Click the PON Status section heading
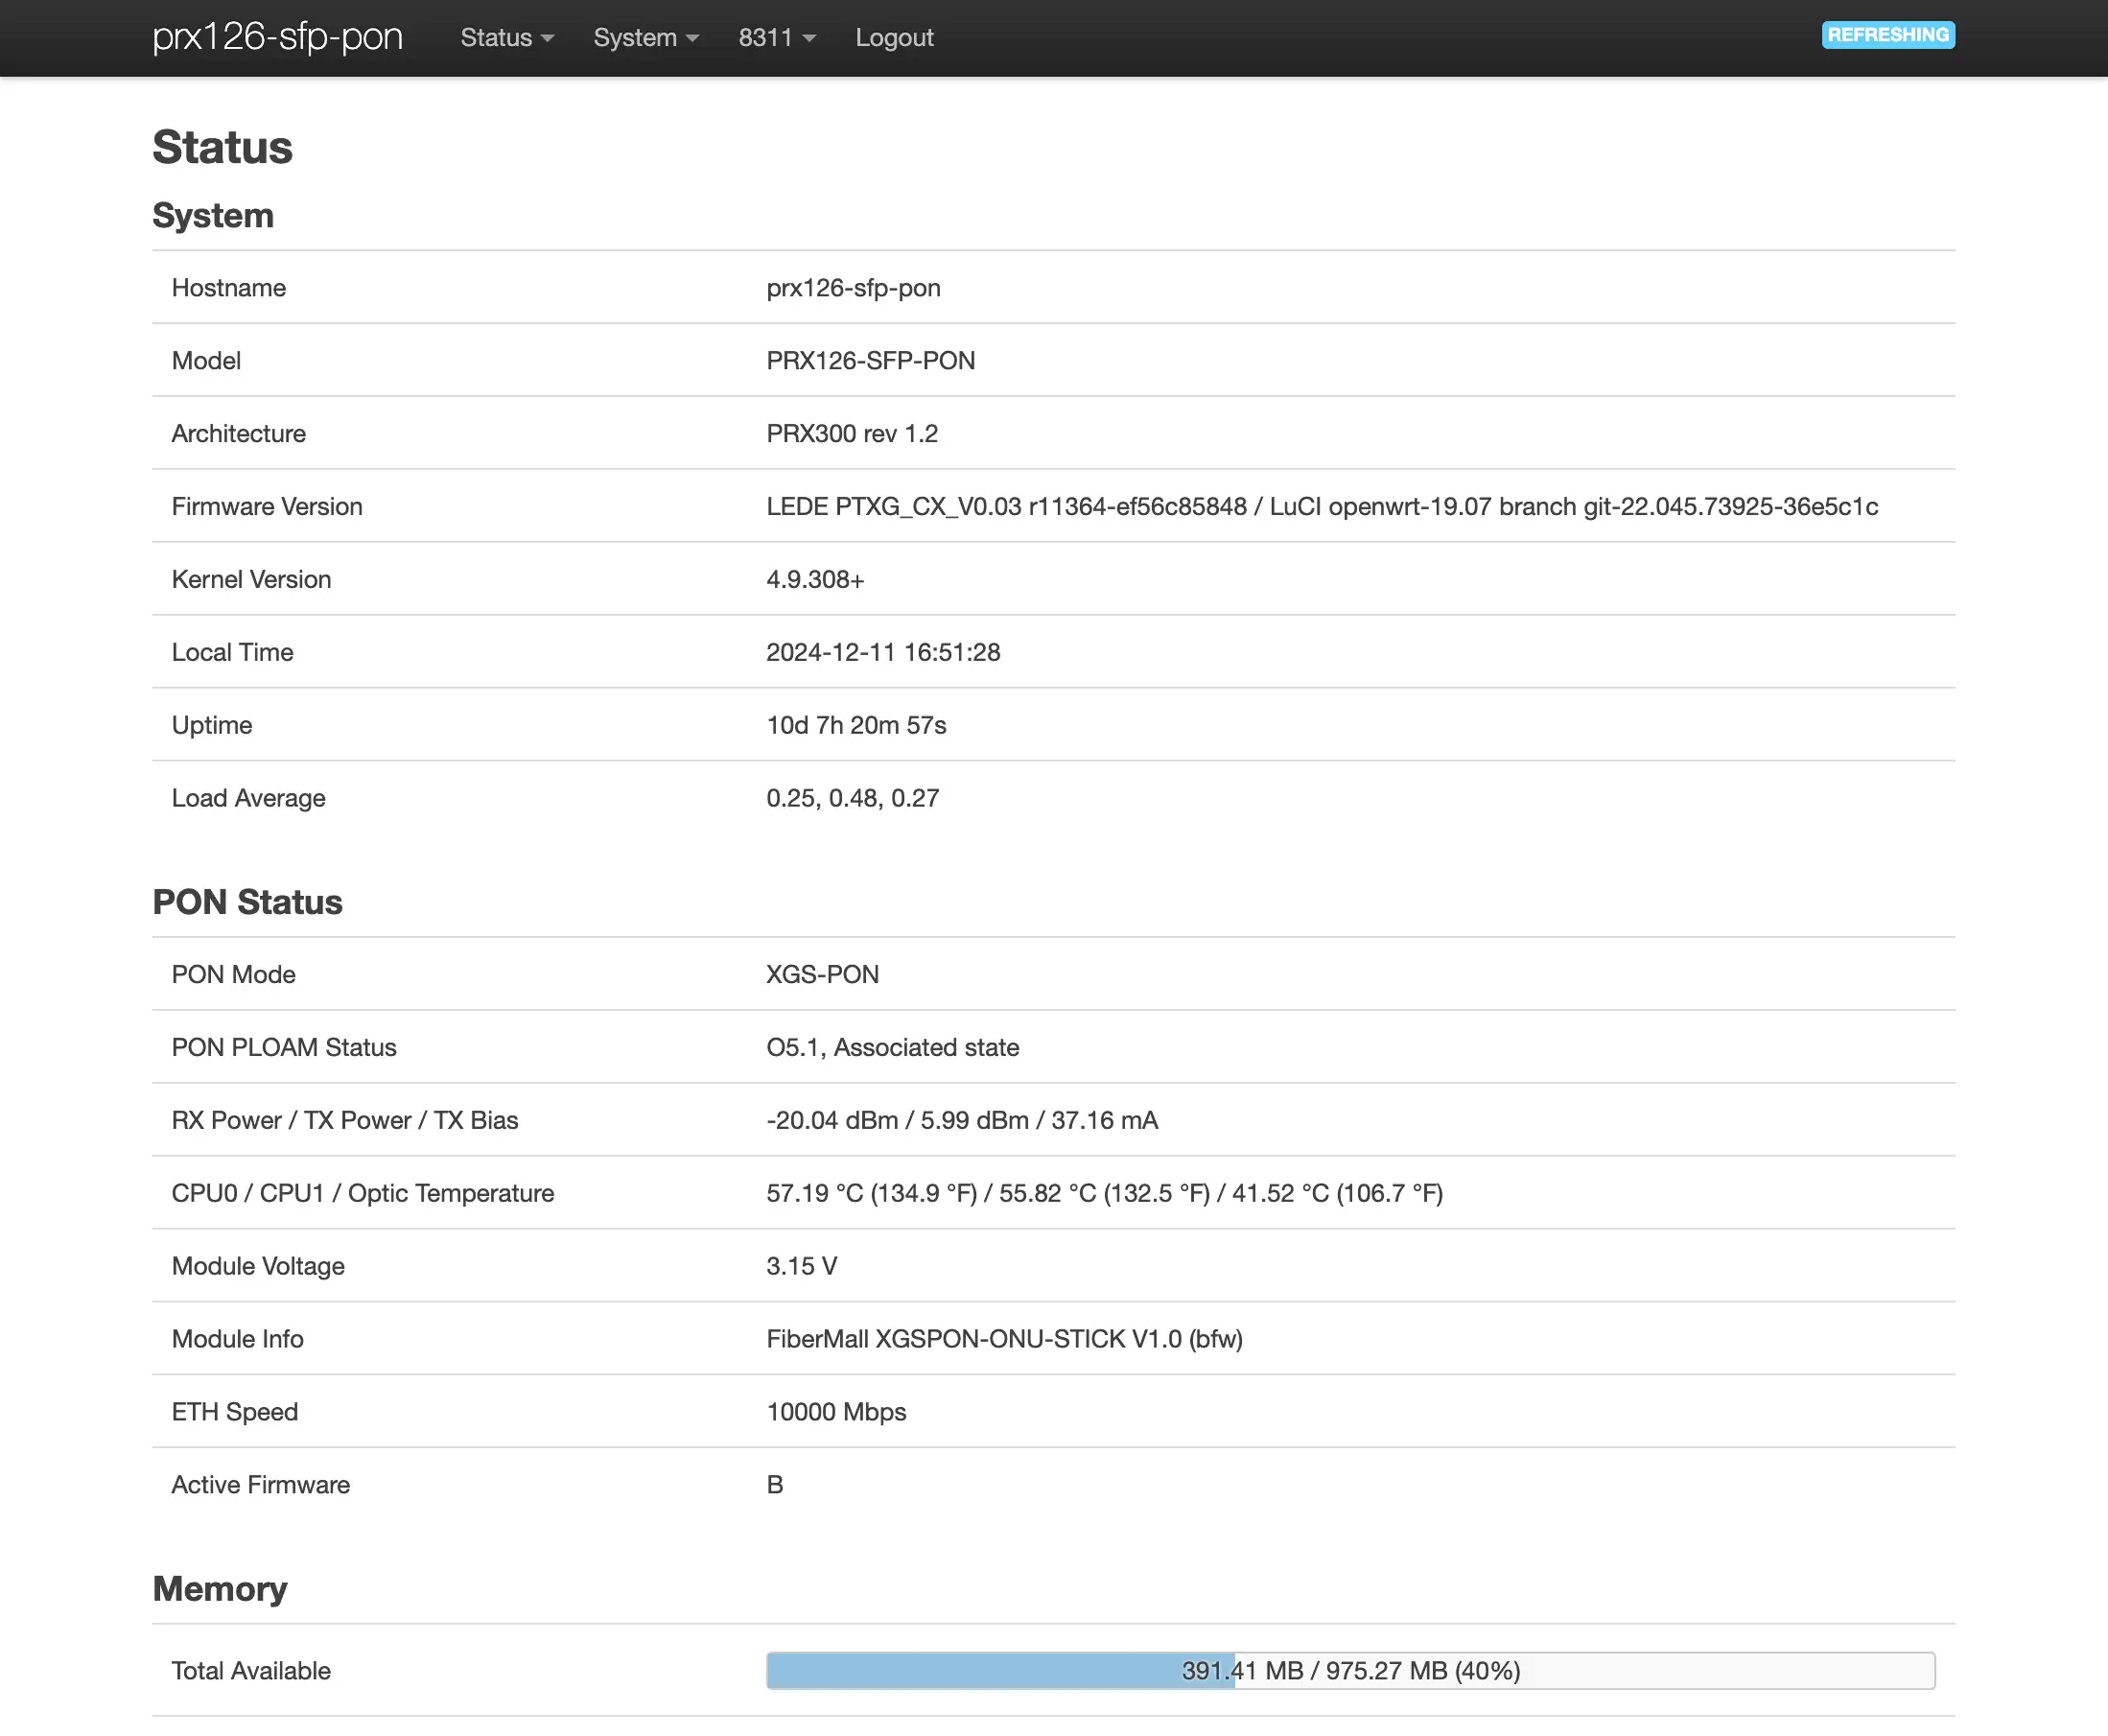 (x=247, y=902)
